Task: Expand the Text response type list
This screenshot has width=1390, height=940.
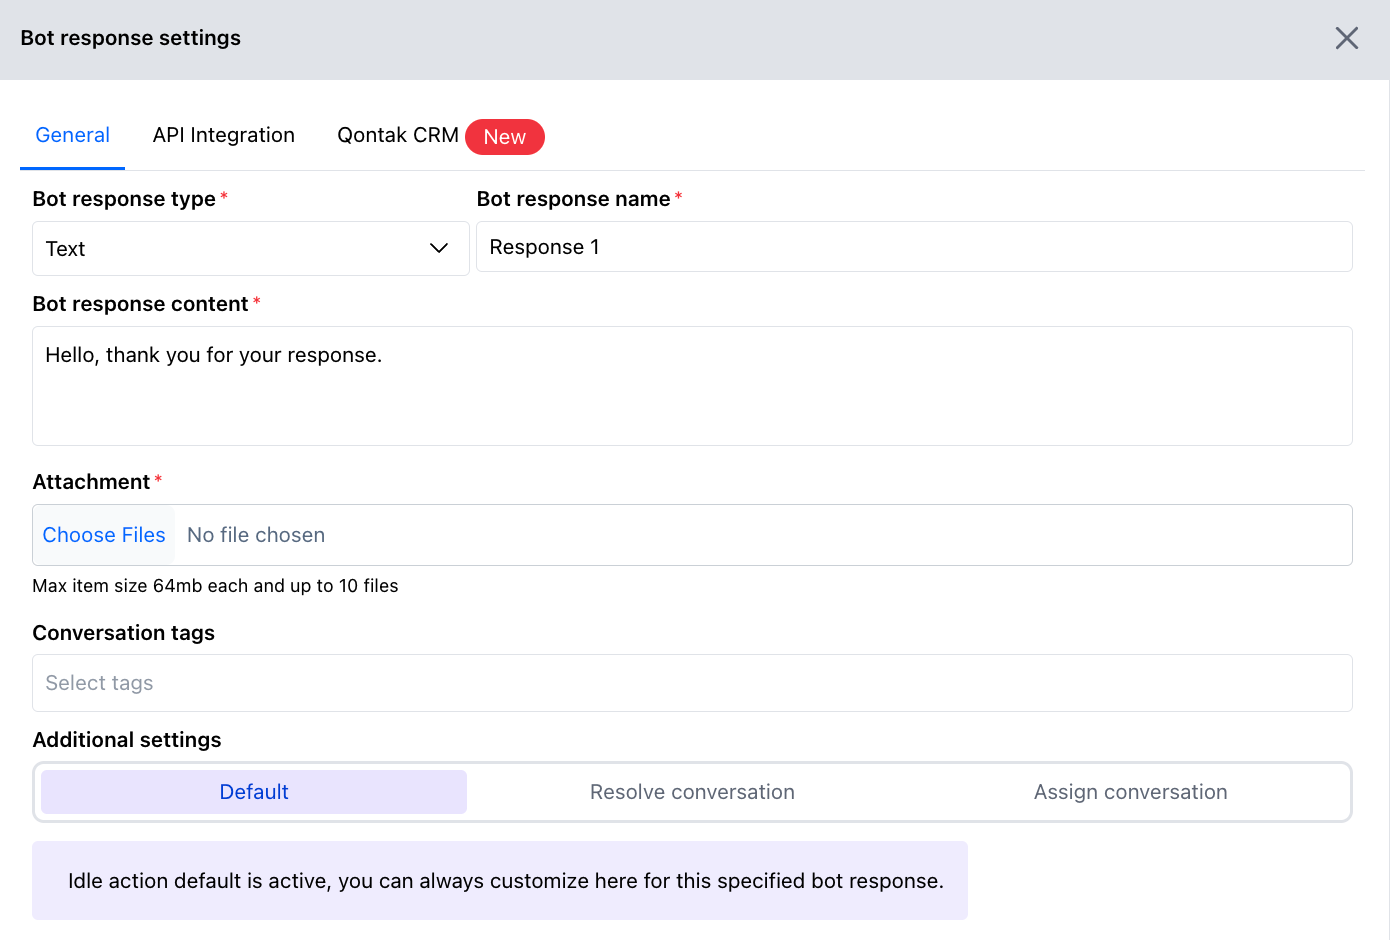Action: [x=250, y=248]
